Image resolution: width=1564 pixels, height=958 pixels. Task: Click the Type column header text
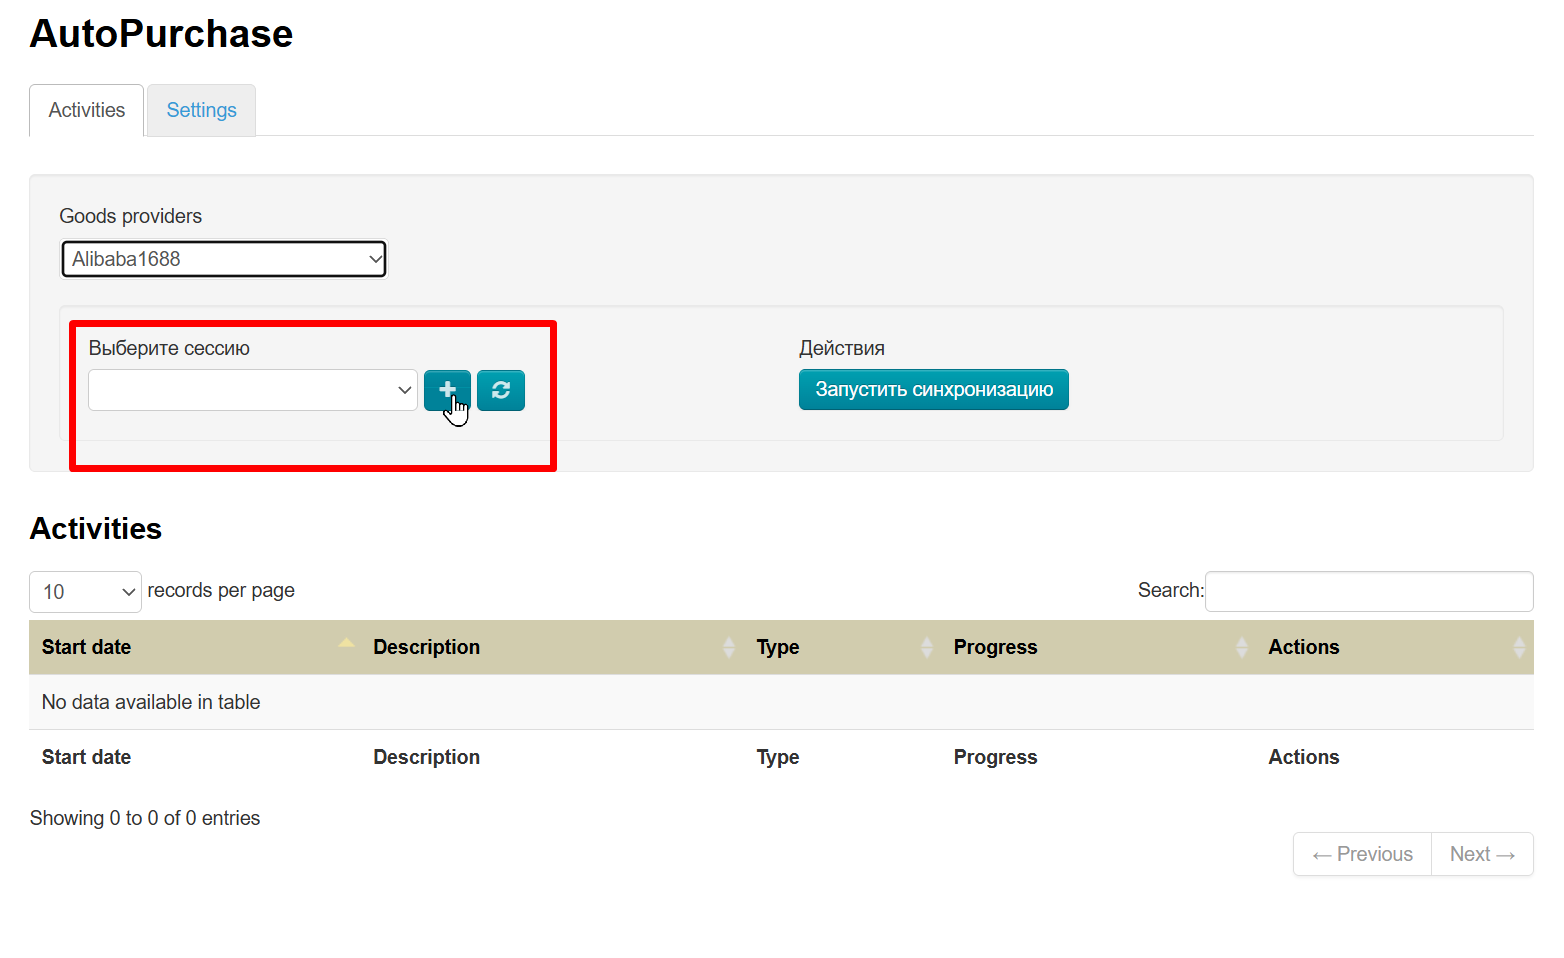point(777,647)
